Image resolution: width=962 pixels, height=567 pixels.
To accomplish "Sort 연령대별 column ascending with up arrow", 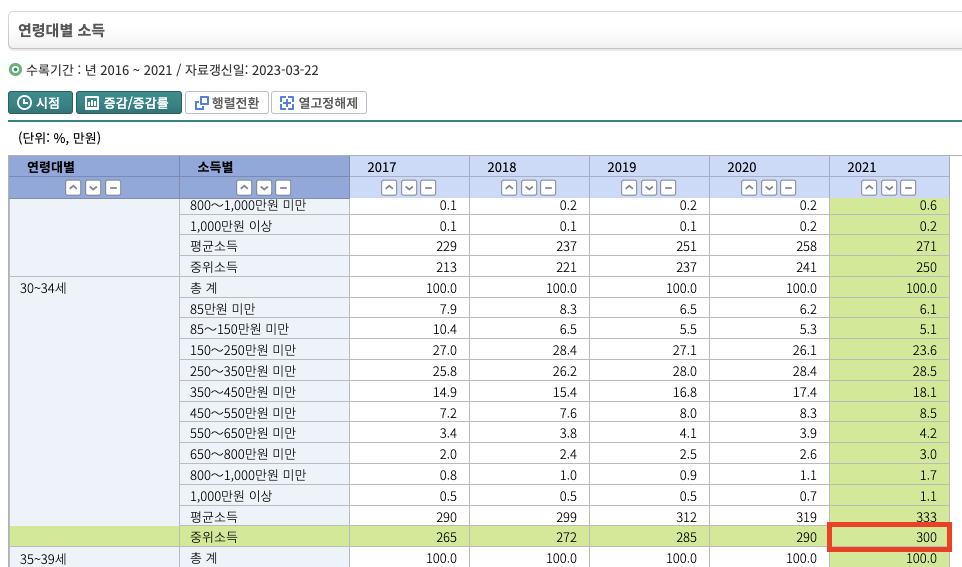I will tap(73, 188).
